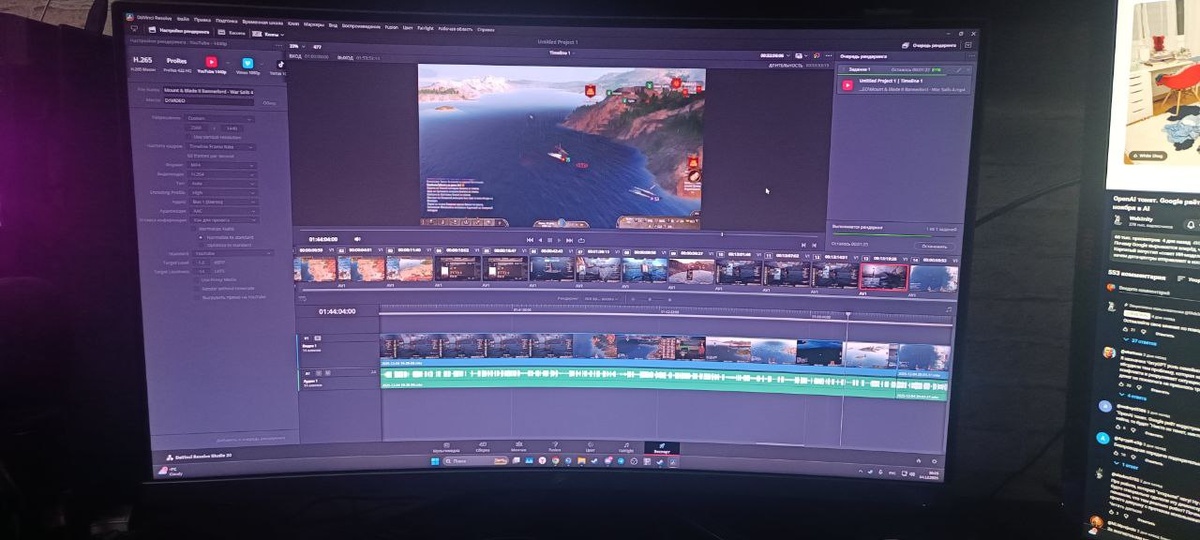The image size is (1200, 540).
Task: Switch to the Fairlight page tab
Action: [x=626, y=447]
